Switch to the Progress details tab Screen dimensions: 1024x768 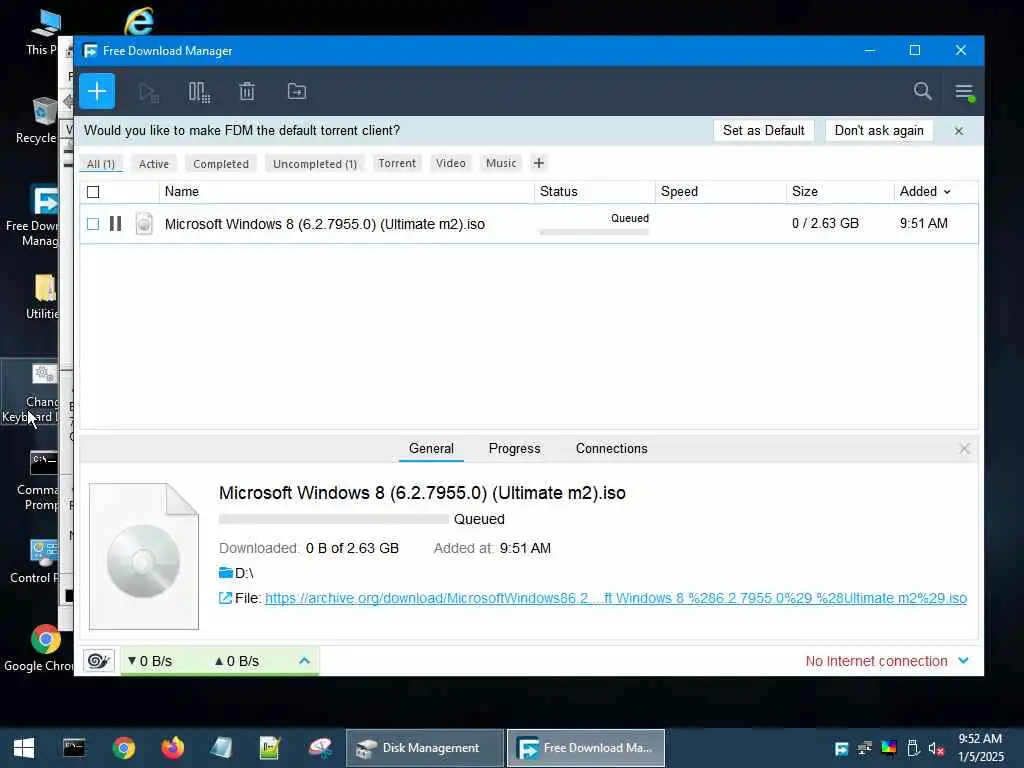[515, 449]
